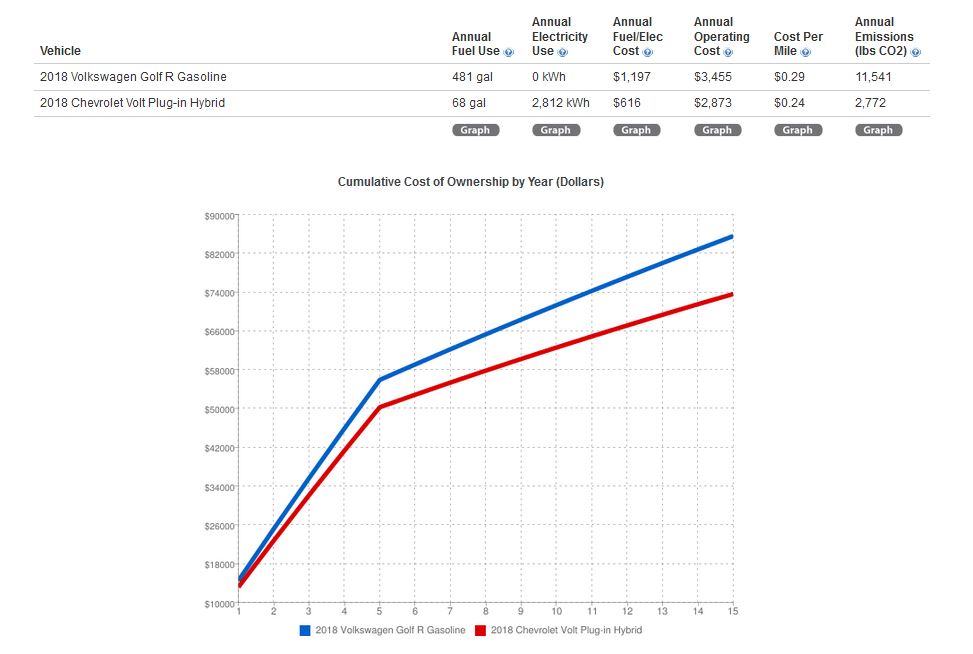Viewport: 973px width, 654px height.
Task: Click Graph button under Annual Fuel/Elec Cost
Action: [636, 130]
